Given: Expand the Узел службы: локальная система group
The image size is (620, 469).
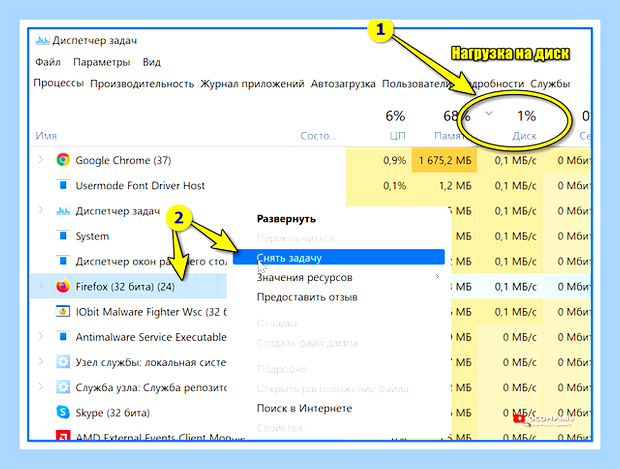Looking at the screenshot, I should (x=41, y=361).
